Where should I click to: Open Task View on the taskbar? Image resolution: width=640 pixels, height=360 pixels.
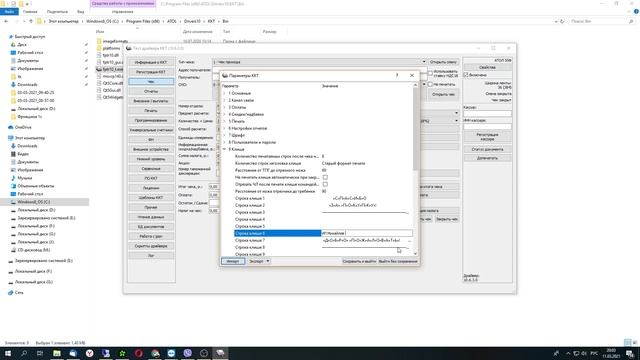(40, 353)
